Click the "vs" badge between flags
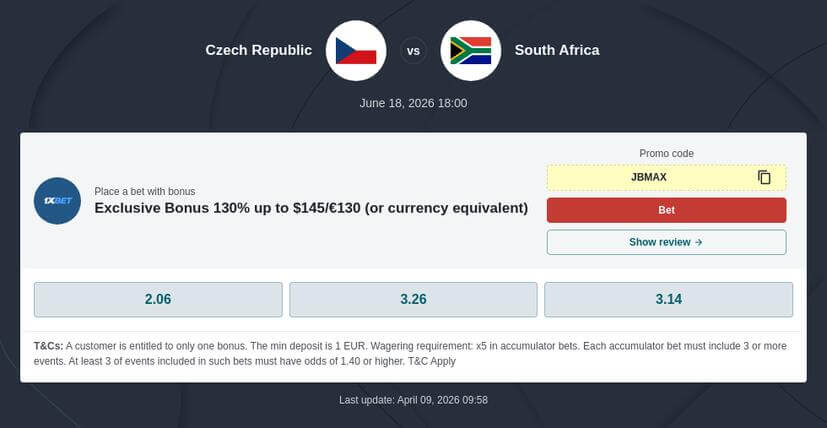The width and height of the screenshot is (827, 428). (413, 50)
